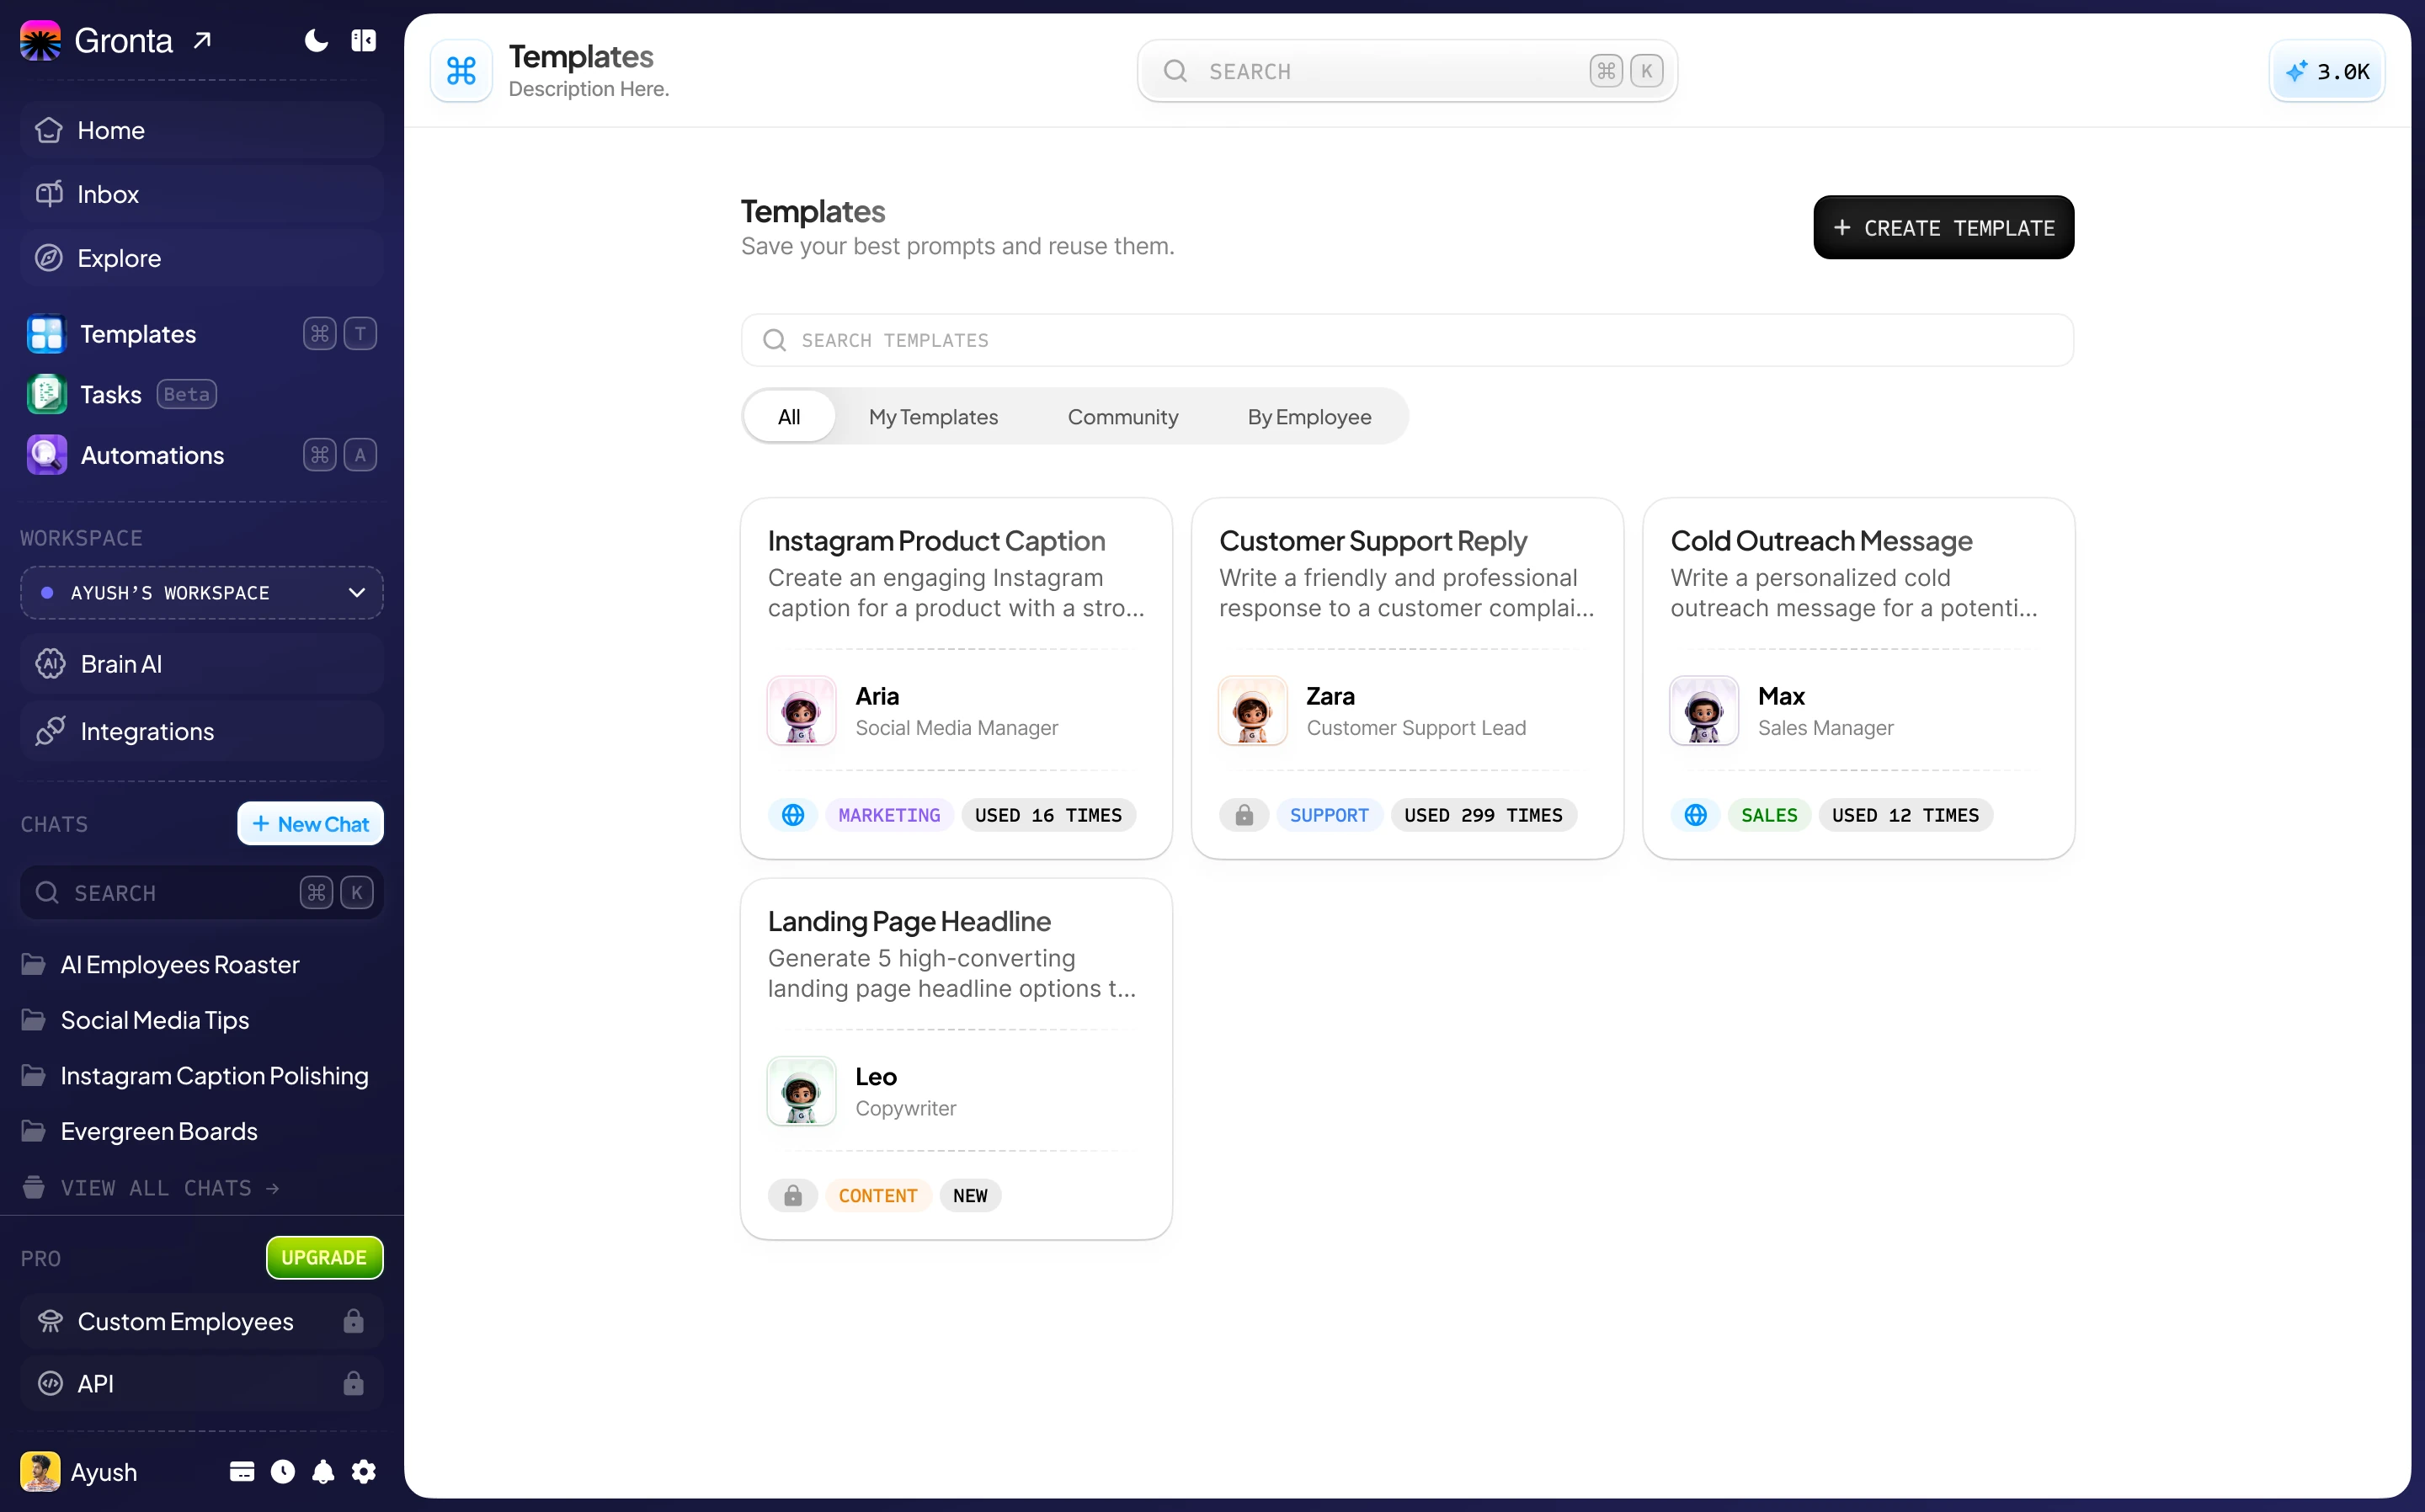
Task: Open Instagram Product Caption template card
Action: tap(956, 678)
